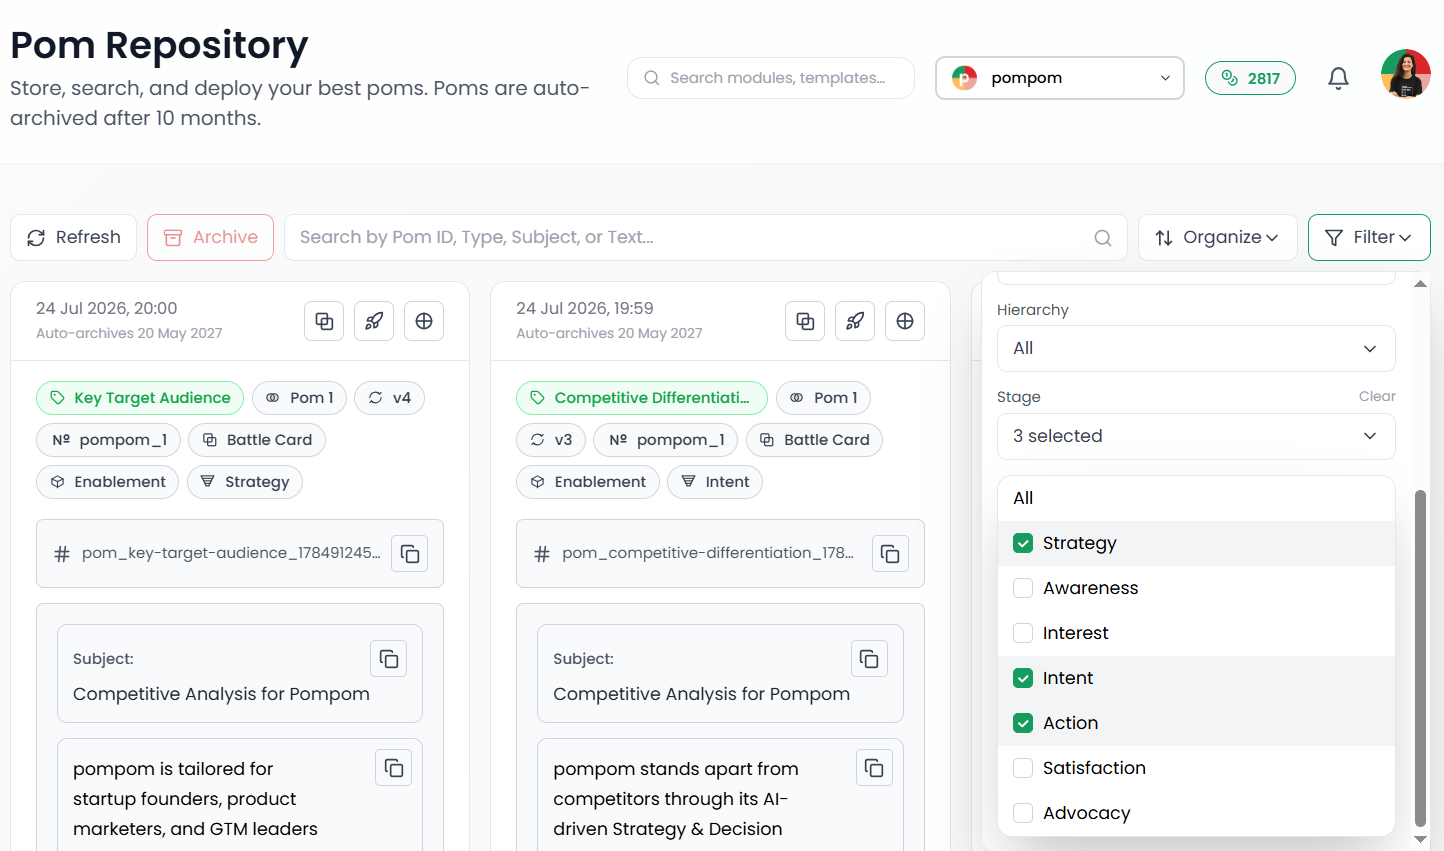Click the Battle Card chip on the 20:00 card
Image resolution: width=1444 pixels, height=851 pixels.
click(257, 440)
